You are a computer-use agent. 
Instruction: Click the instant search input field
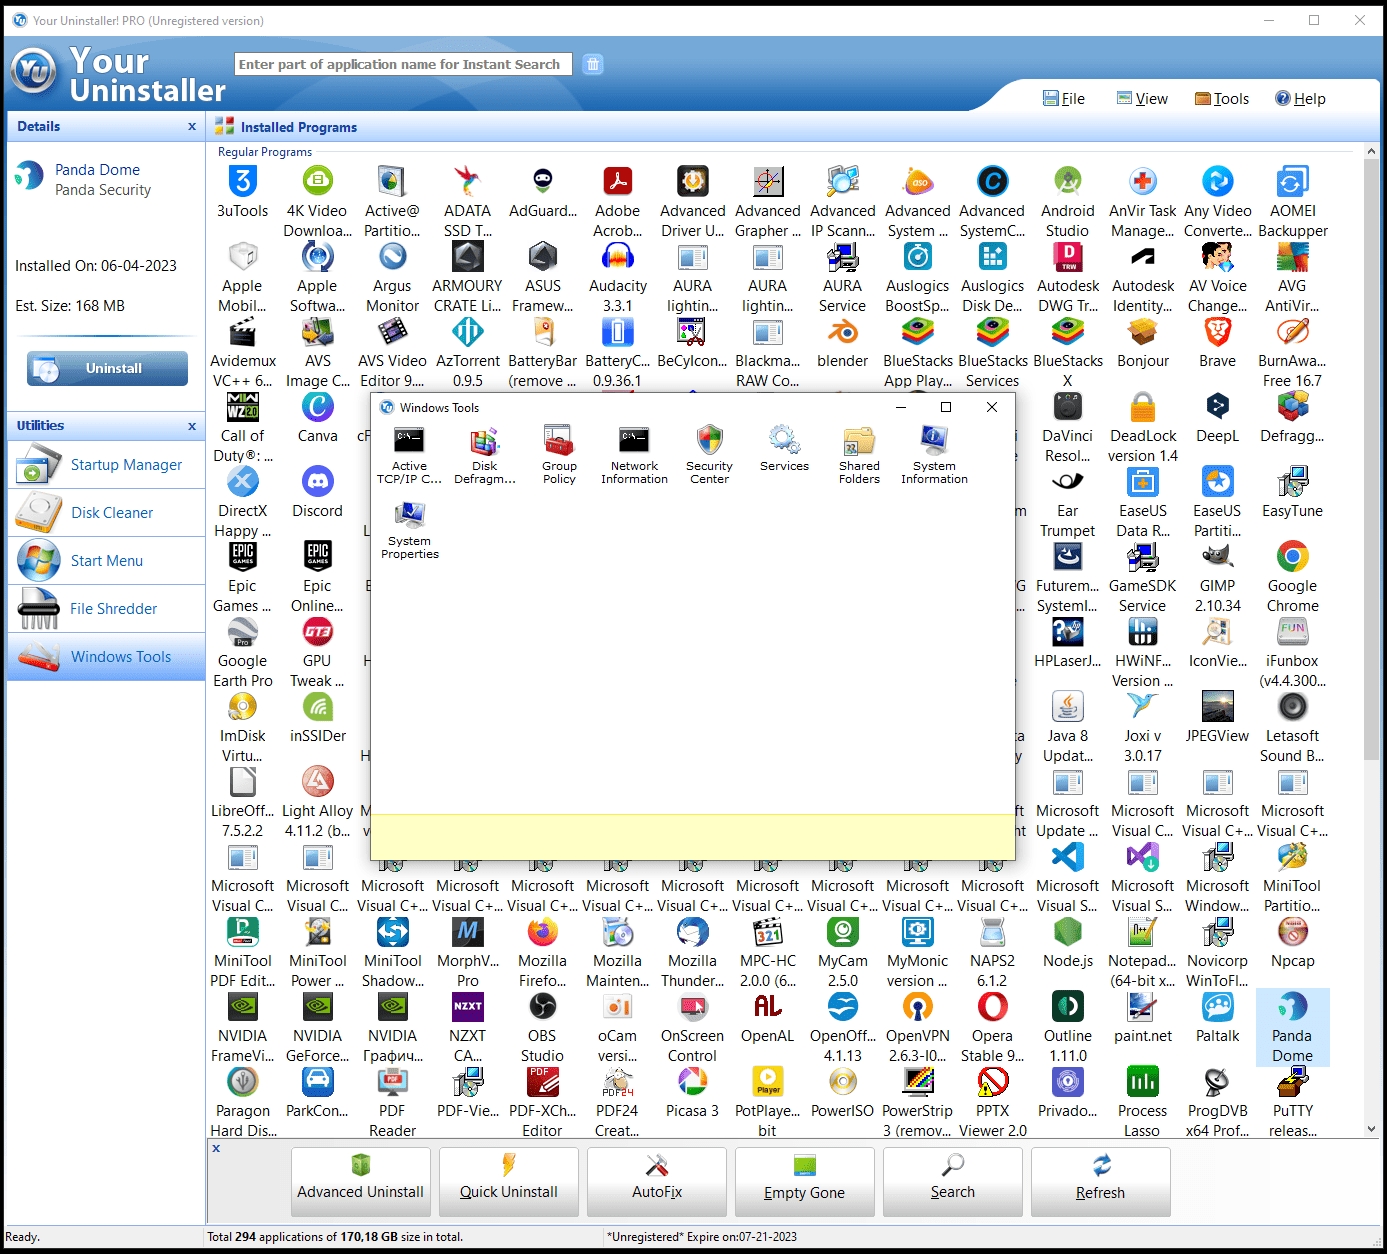tap(403, 65)
